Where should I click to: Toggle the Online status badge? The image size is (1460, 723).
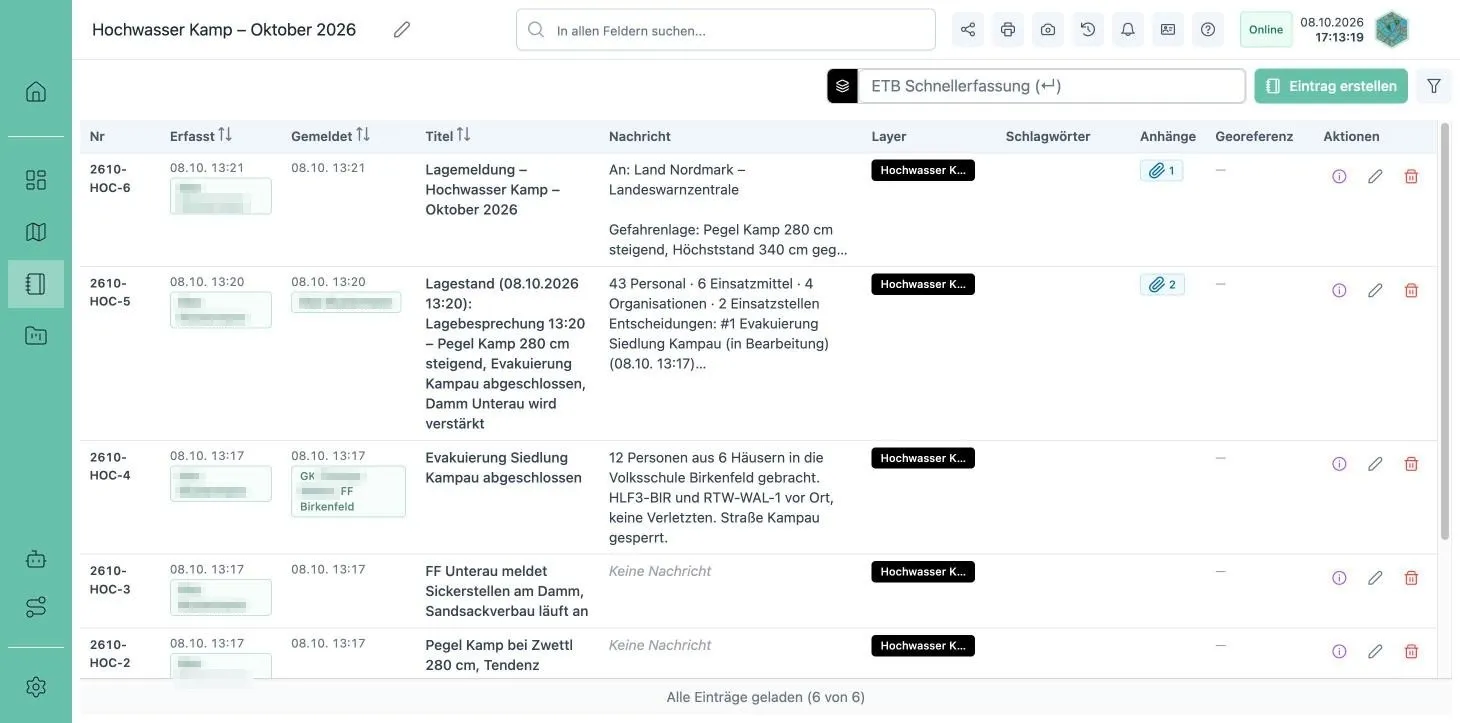pyautogui.click(x=1266, y=30)
